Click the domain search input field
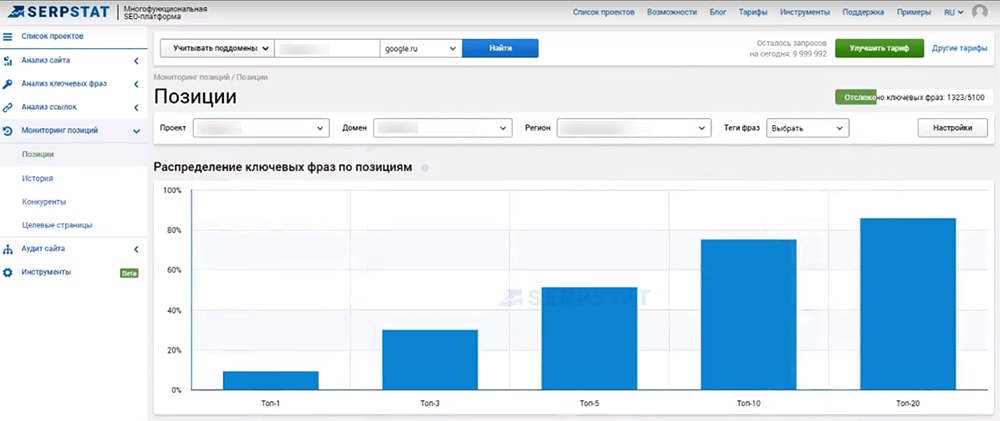 (327, 48)
